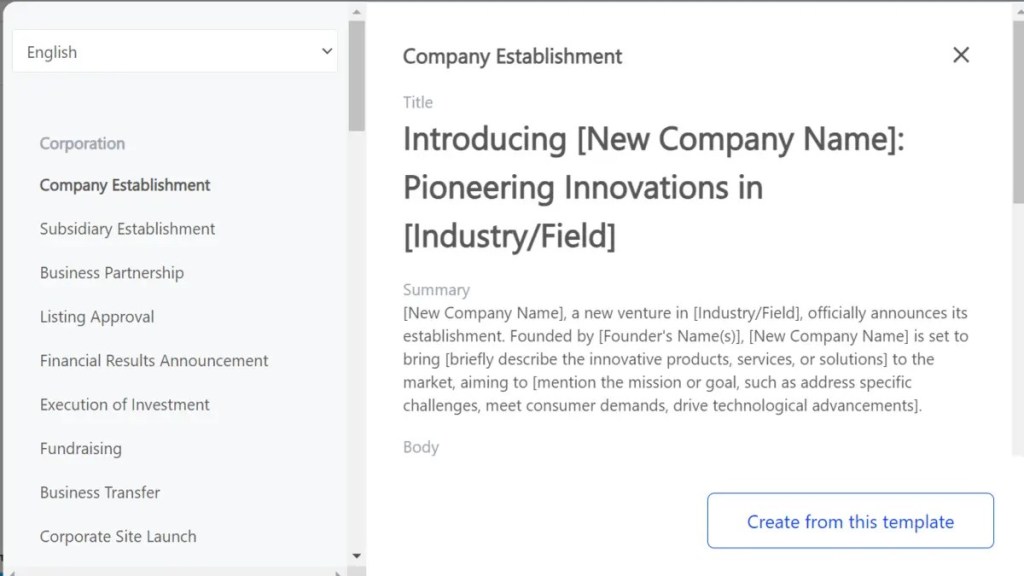
Task: Open the Corporate Site Launch template
Action: point(117,537)
